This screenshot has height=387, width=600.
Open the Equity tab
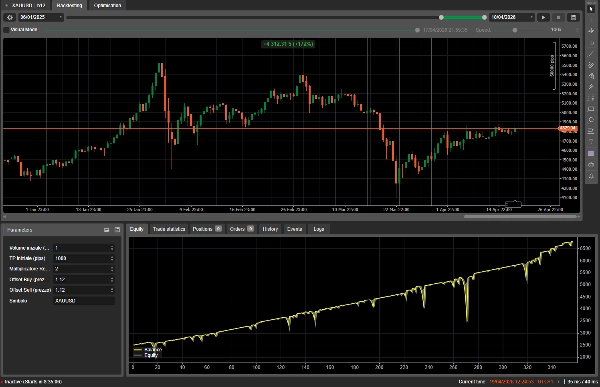136,229
